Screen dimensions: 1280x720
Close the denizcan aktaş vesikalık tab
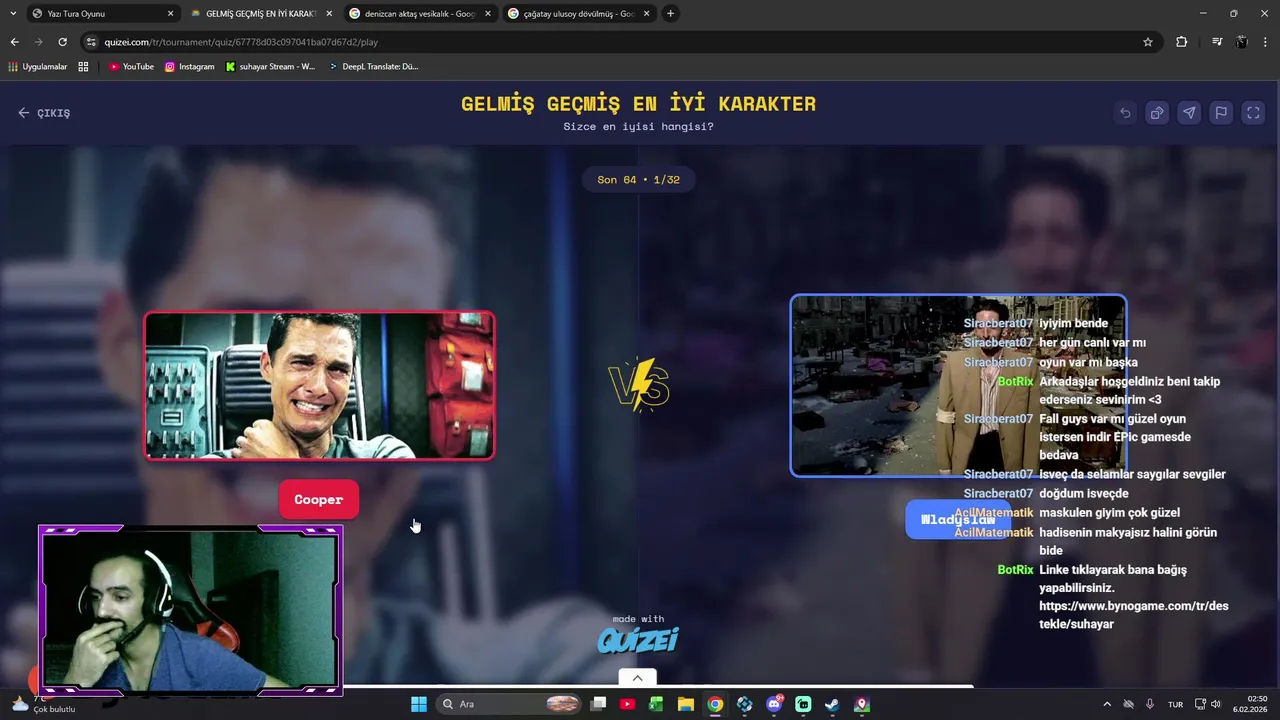(487, 14)
